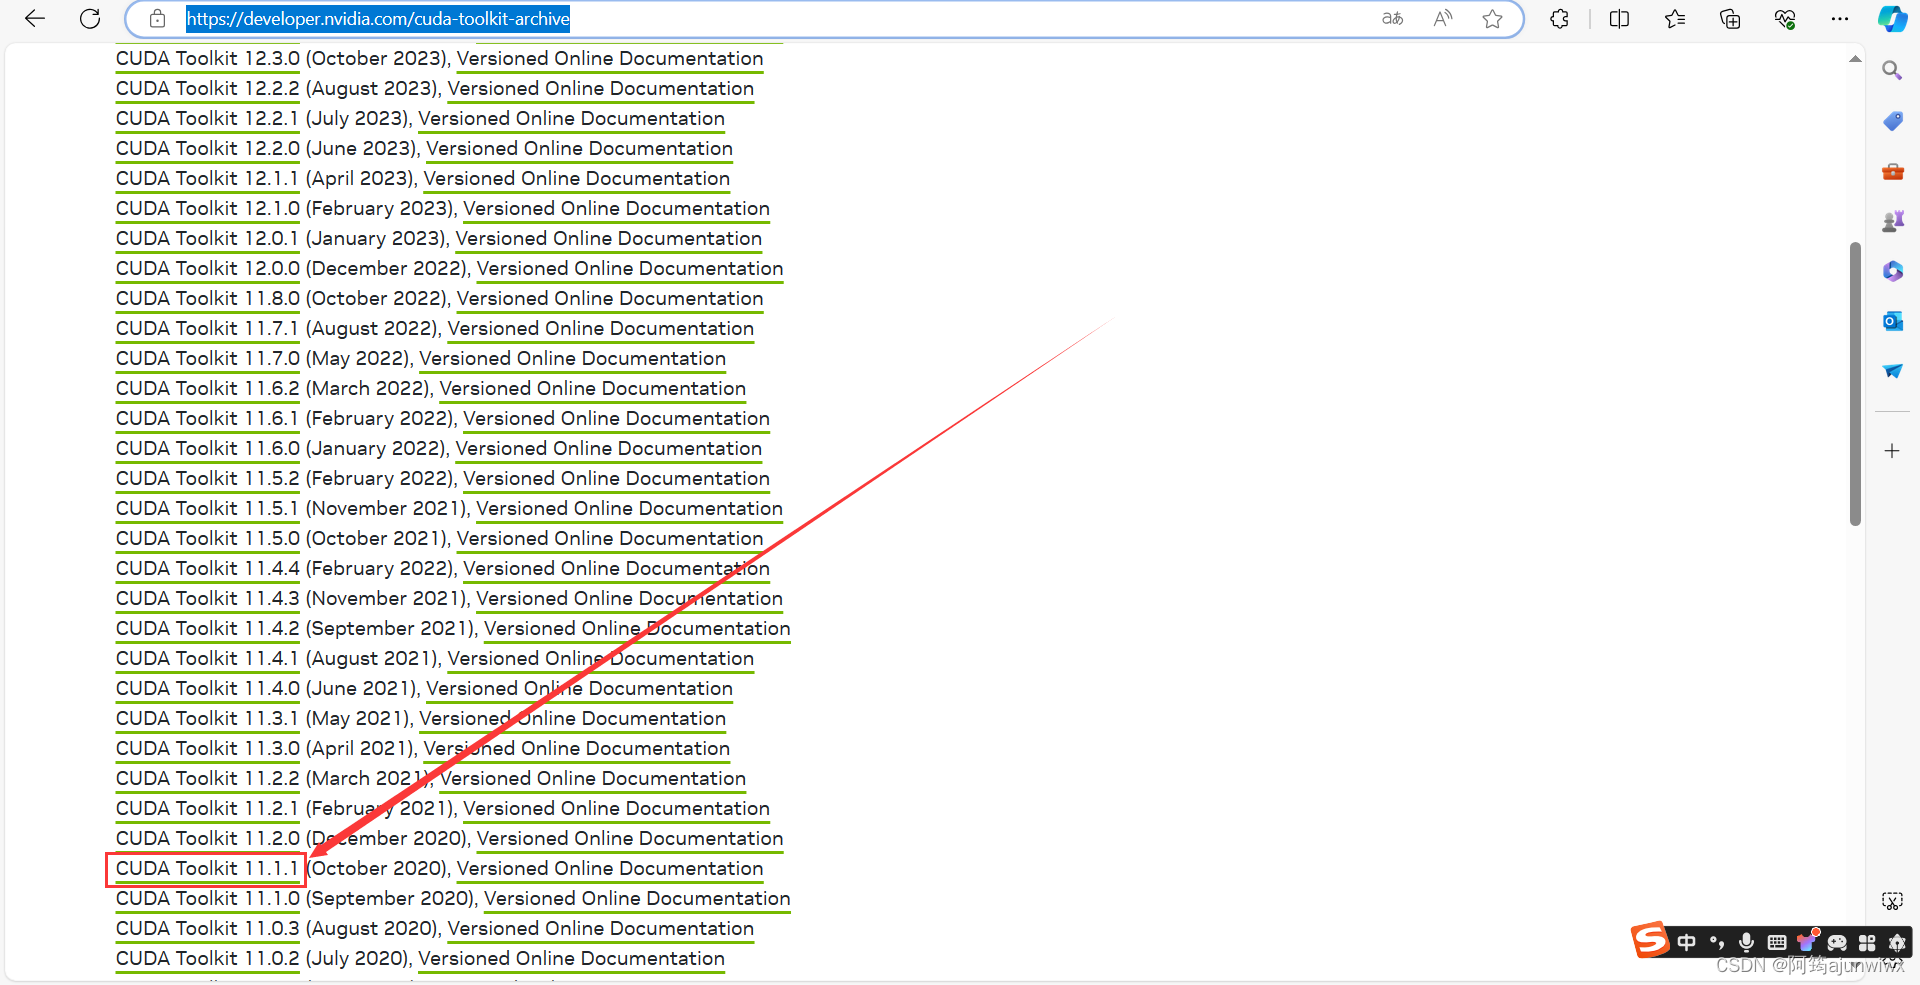
Task: Open the translate page icon
Action: [1392, 19]
